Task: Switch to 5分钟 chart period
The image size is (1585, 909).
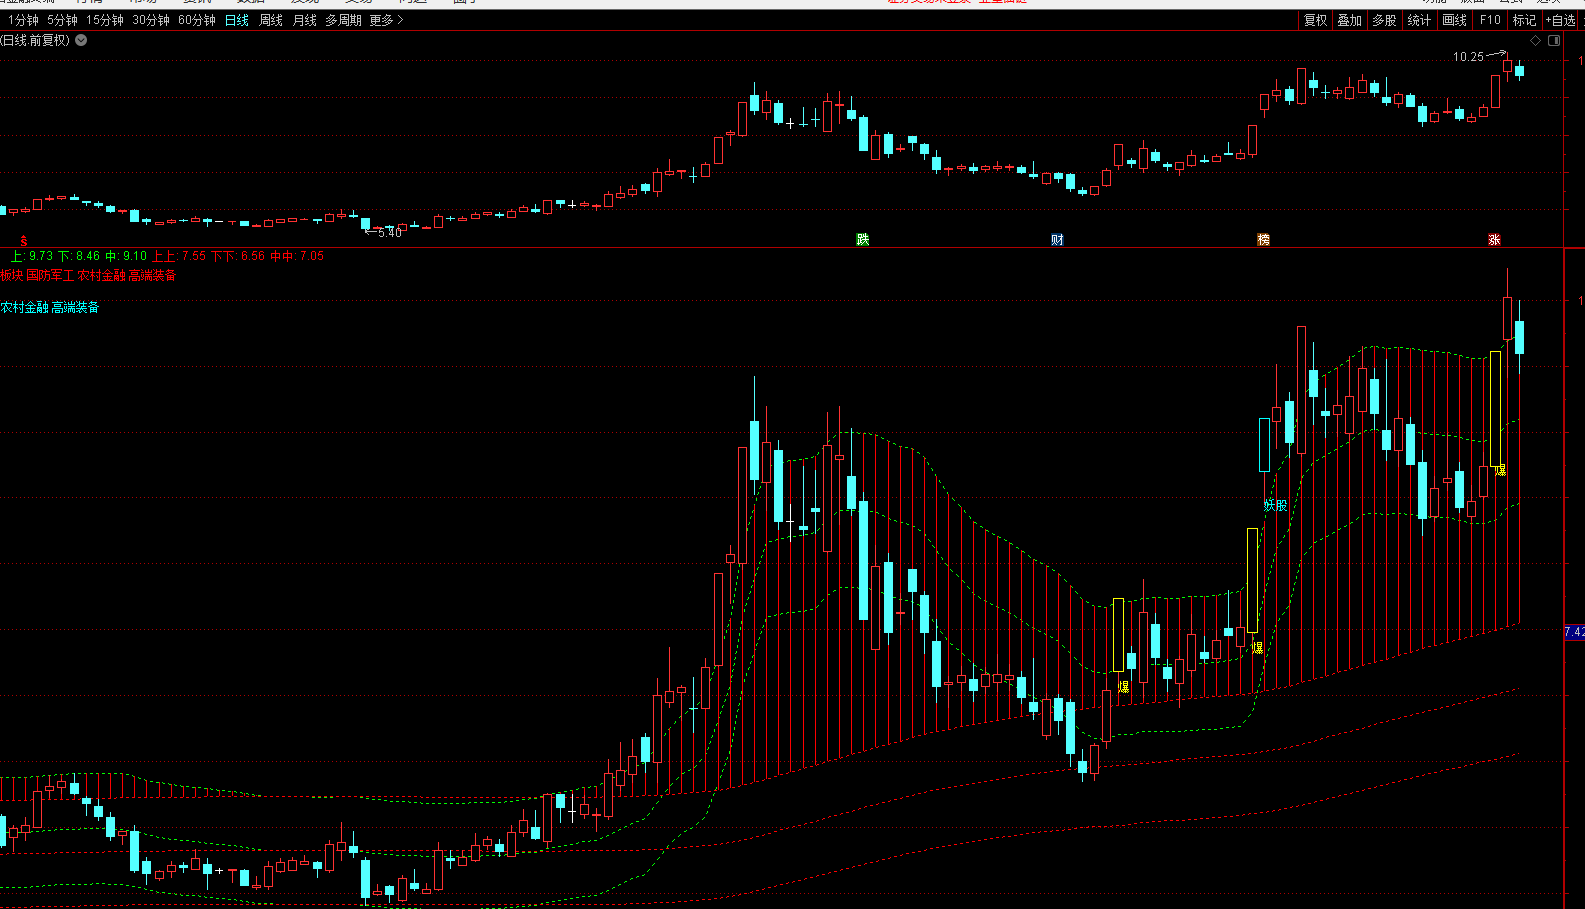Action: [62, 20]
